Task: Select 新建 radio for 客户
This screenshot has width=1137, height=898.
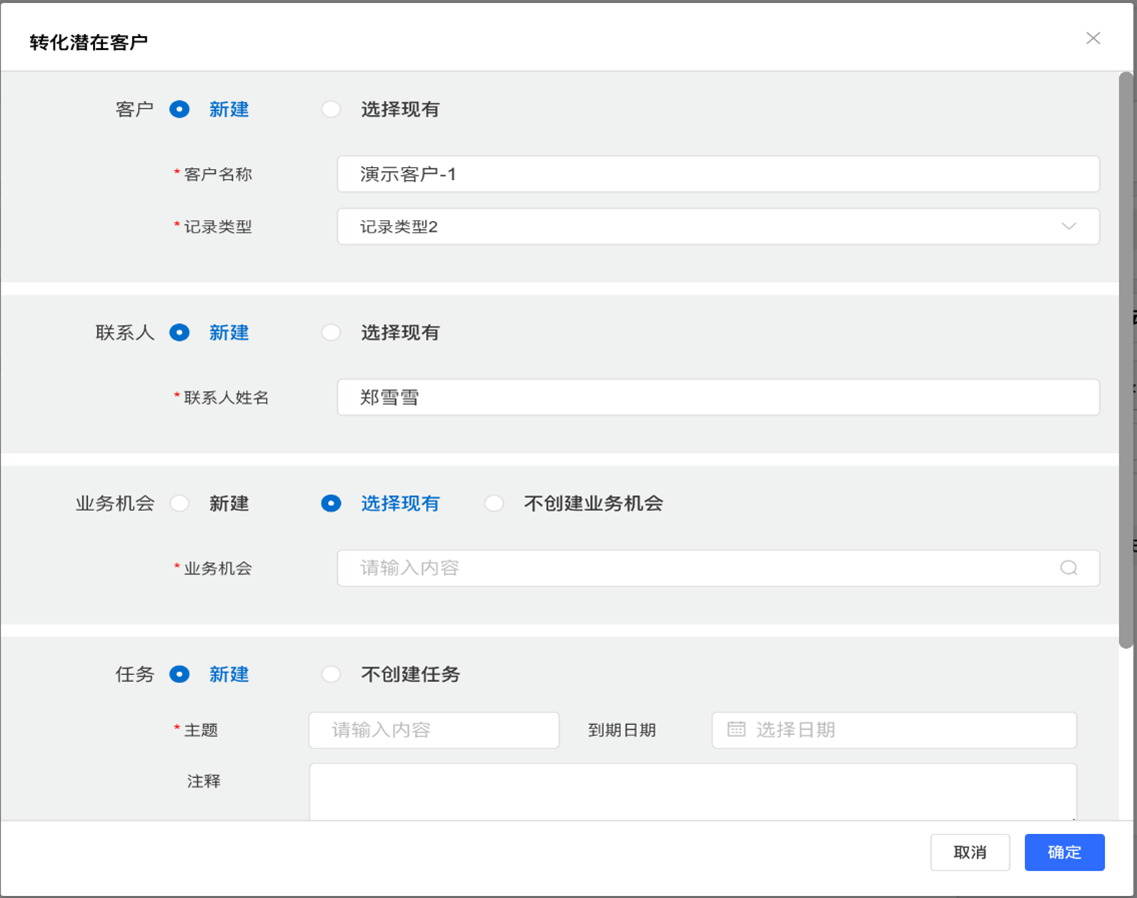Action: coord(180,110)
